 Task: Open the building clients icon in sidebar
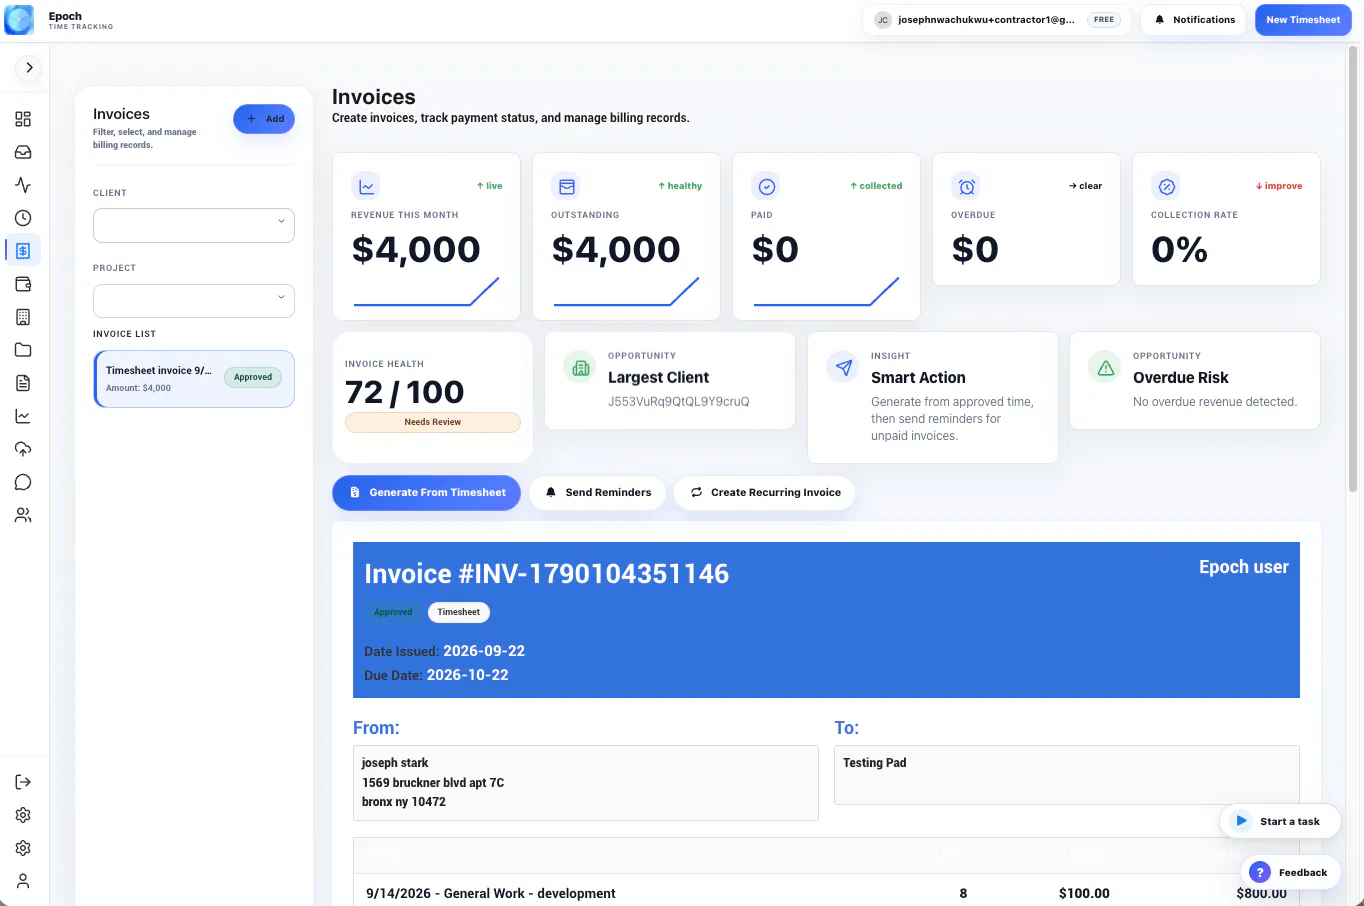23,317
